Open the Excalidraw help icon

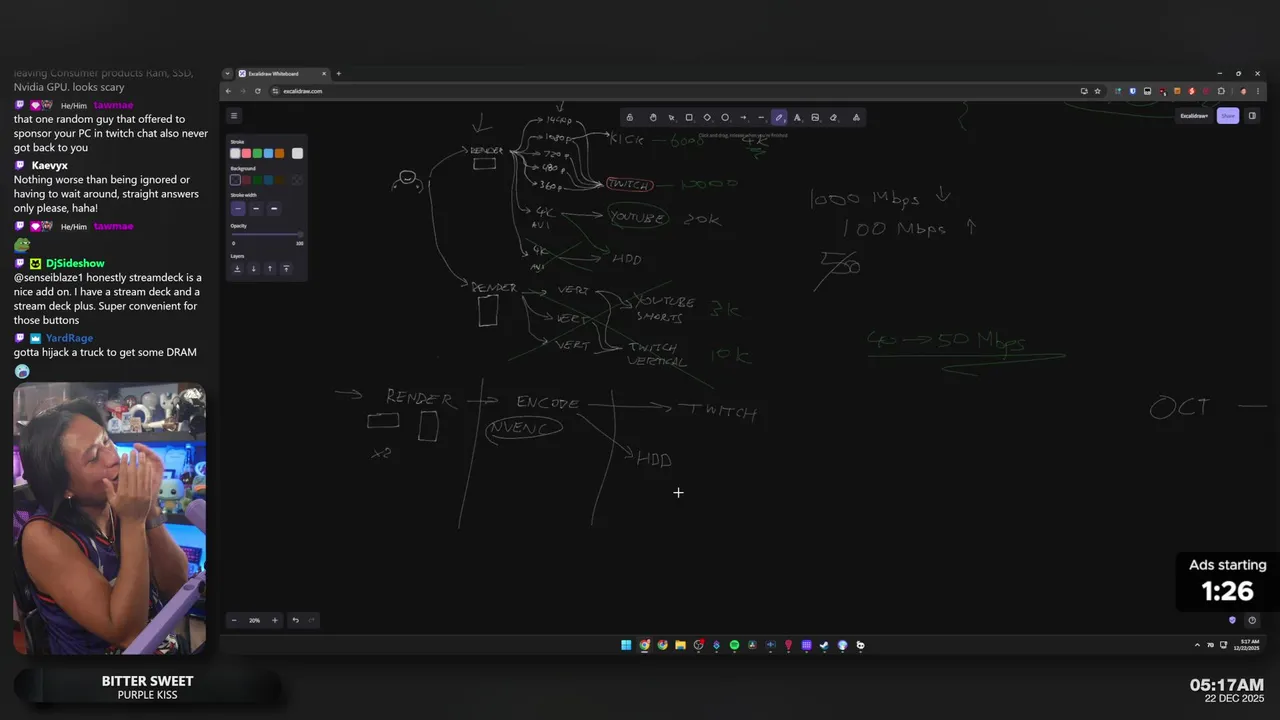pyautogui.click(x=1252, y=620)
